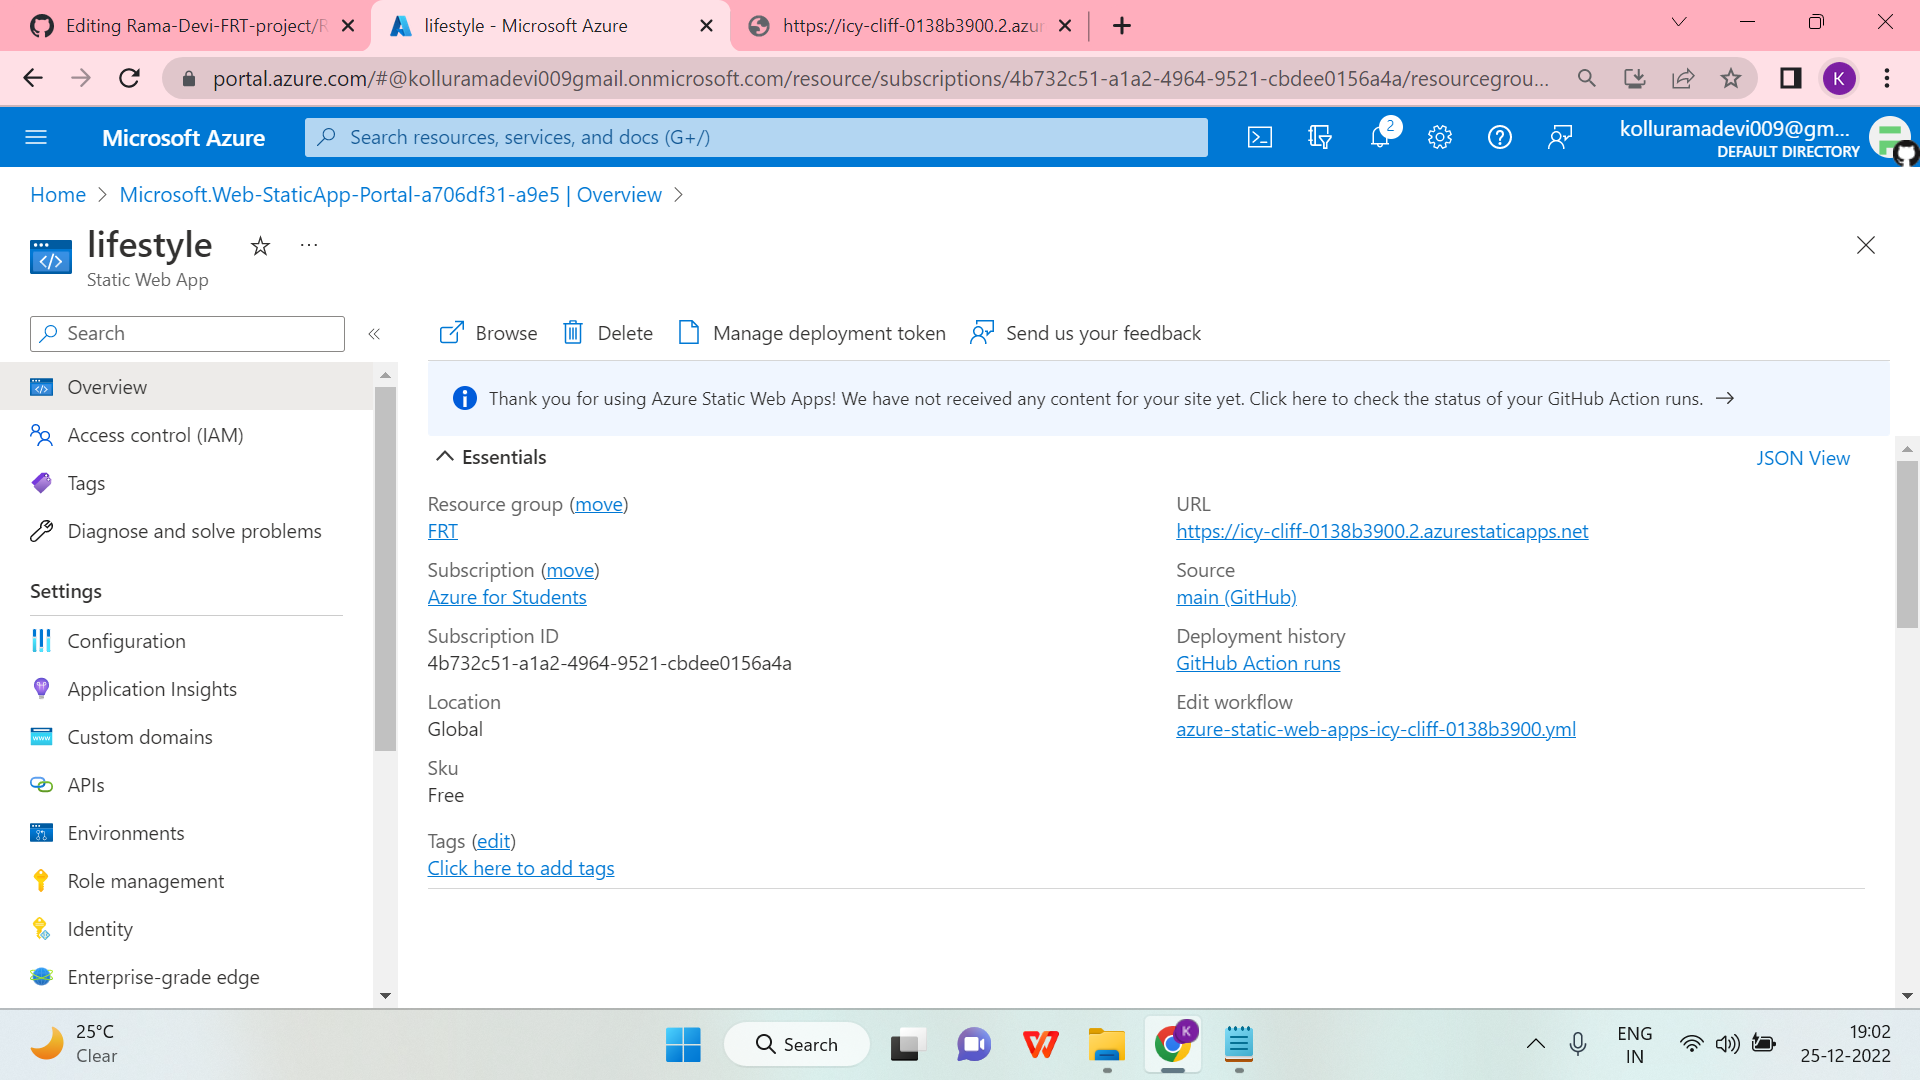Screen dimensions: 1920x1080
Task: Click the JSON View link
Action: pos(1803,458)
